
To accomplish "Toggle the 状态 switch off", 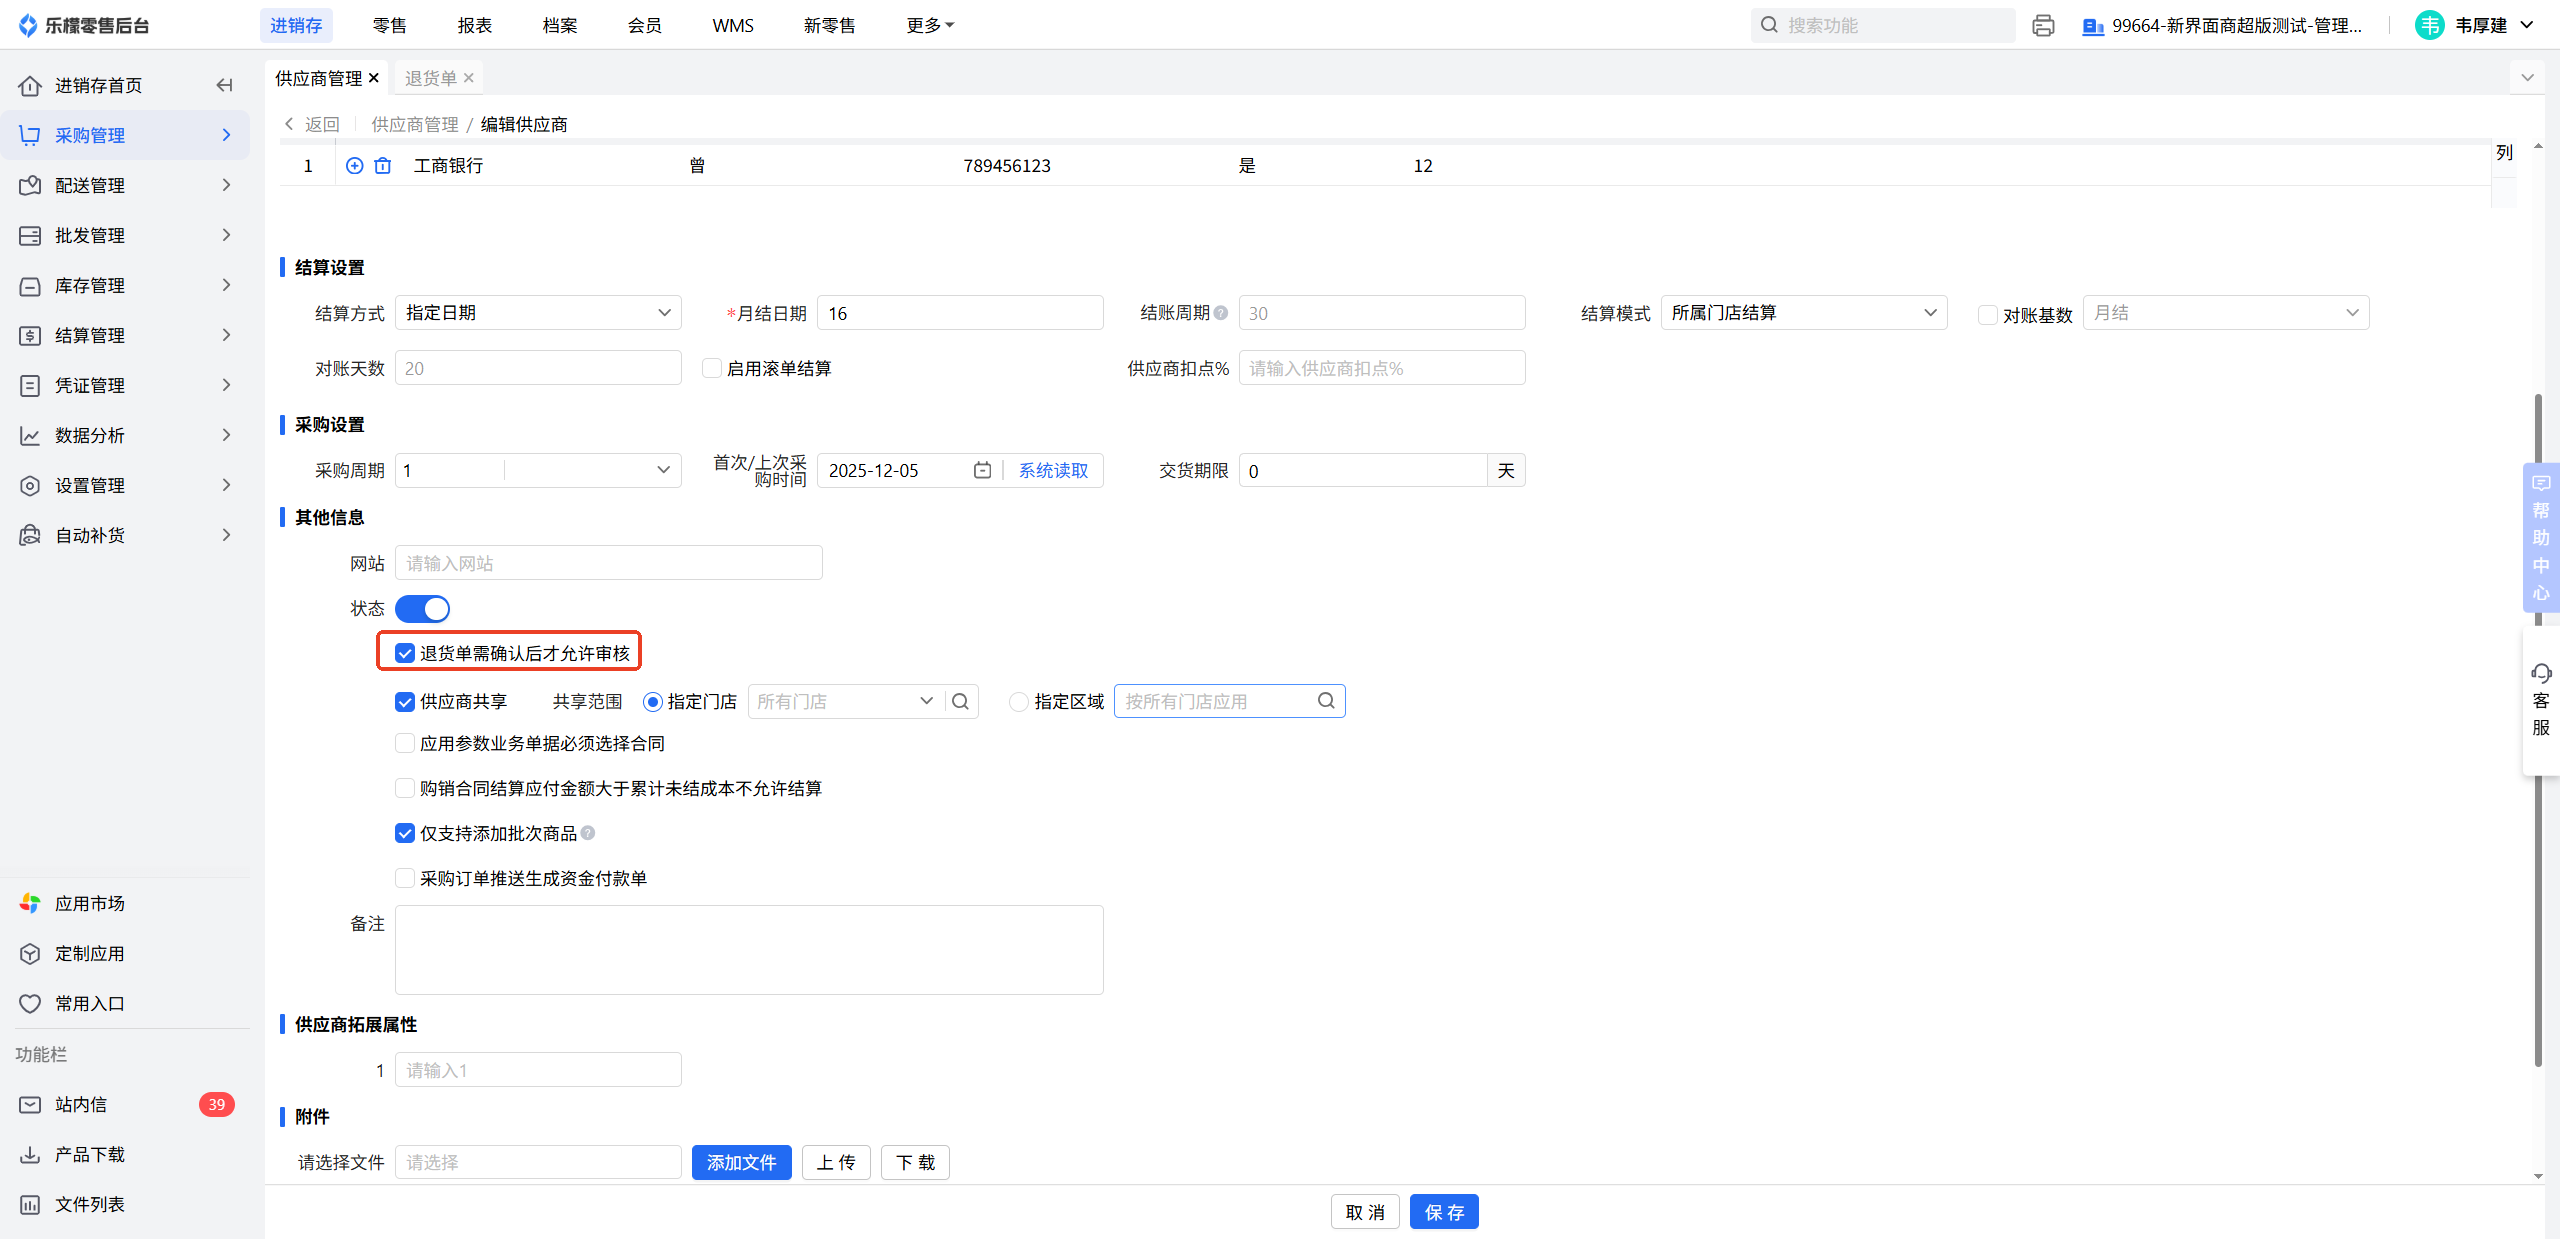I will (423, 608).
